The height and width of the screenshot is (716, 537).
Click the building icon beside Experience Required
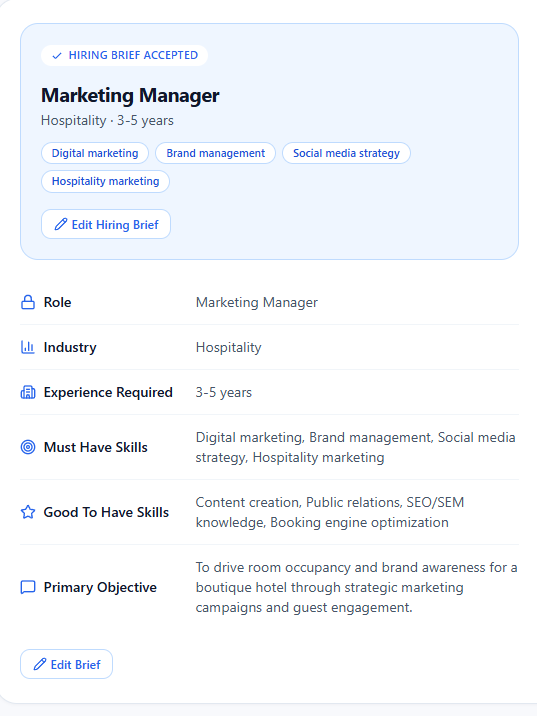coord(28,392)
